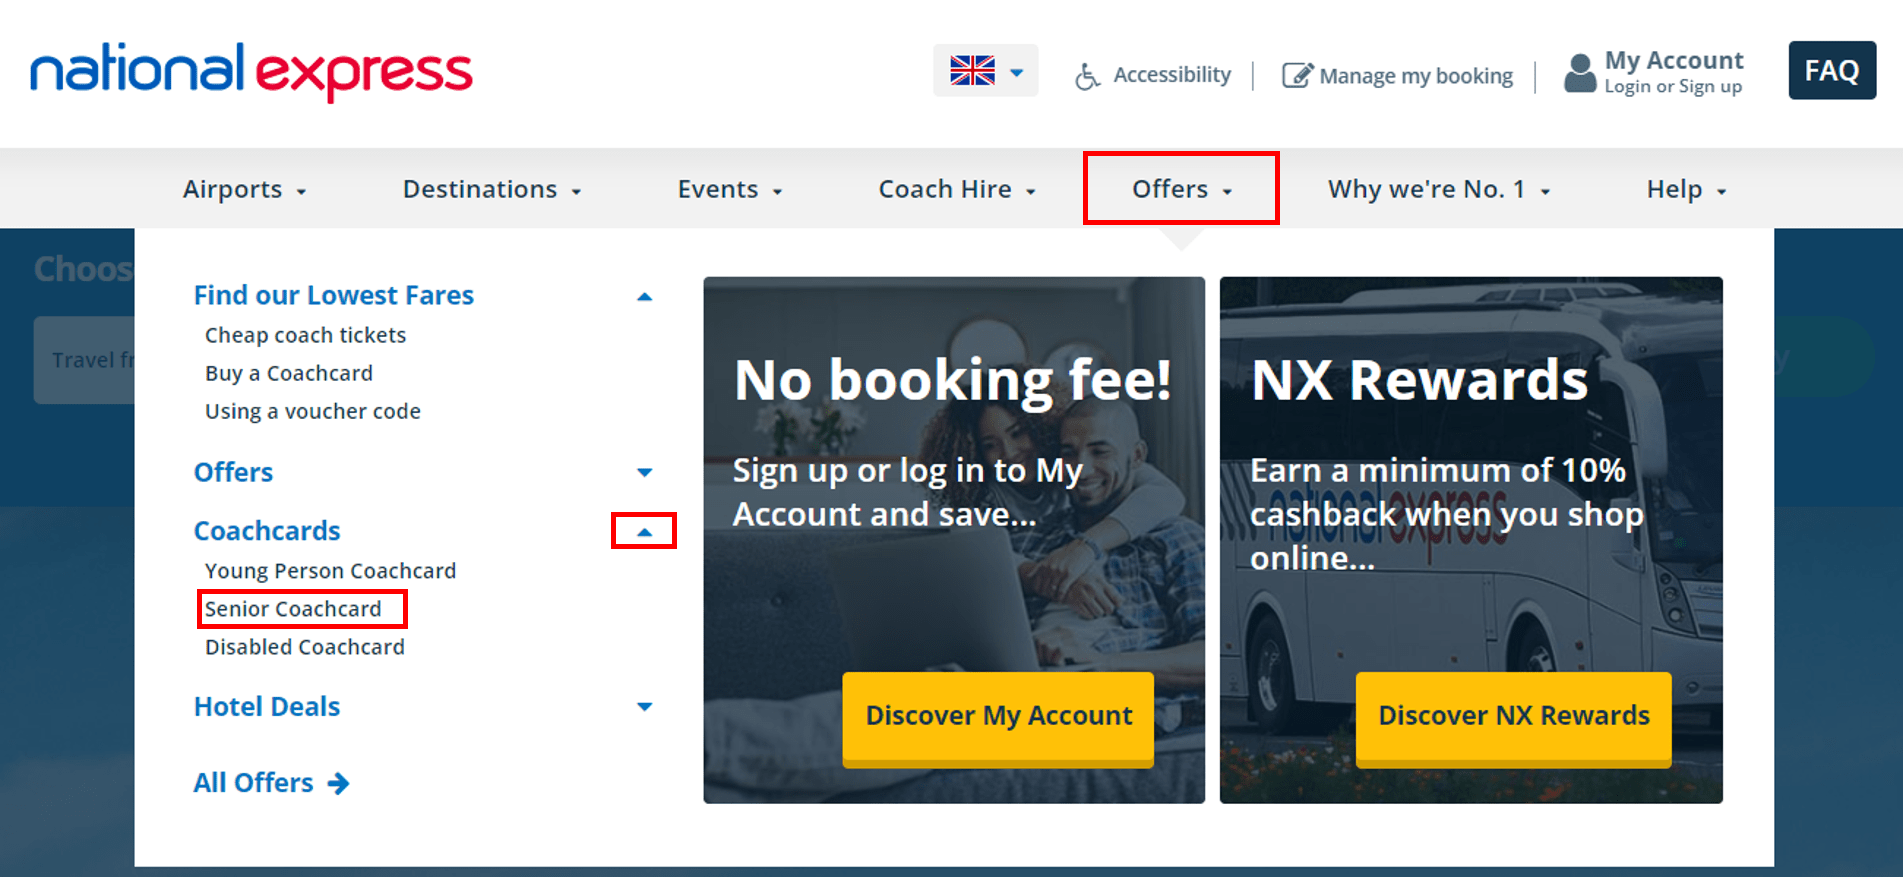Open the UK flag language selector
Screen dimensions: 1903x877
click(985, 71)
